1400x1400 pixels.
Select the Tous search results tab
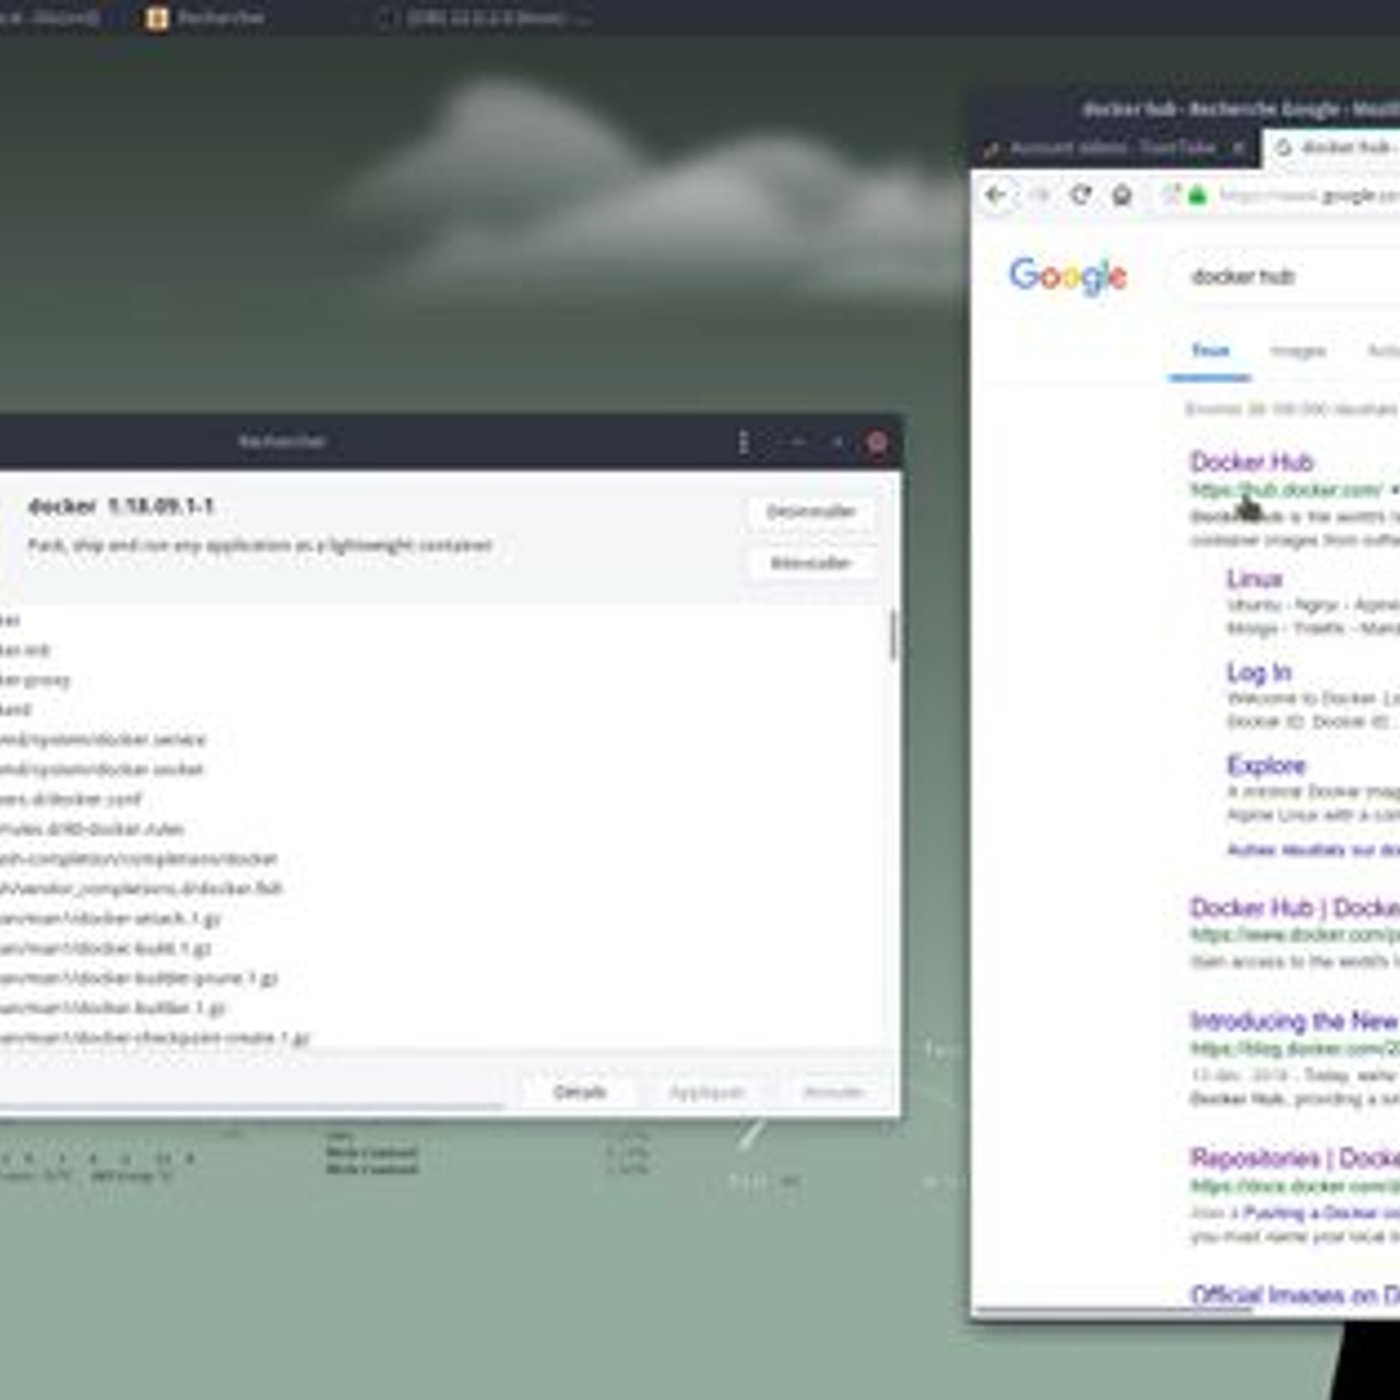tap(1210, 351)
